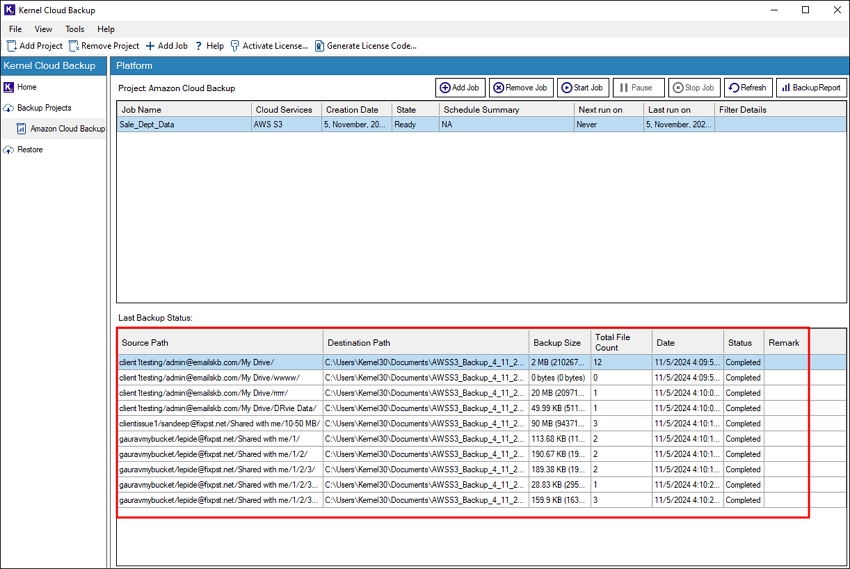Viewport: 850px width, 569px height.
Task: Select Backup Projects in the sidebar
Action: (x=44, y=108)
